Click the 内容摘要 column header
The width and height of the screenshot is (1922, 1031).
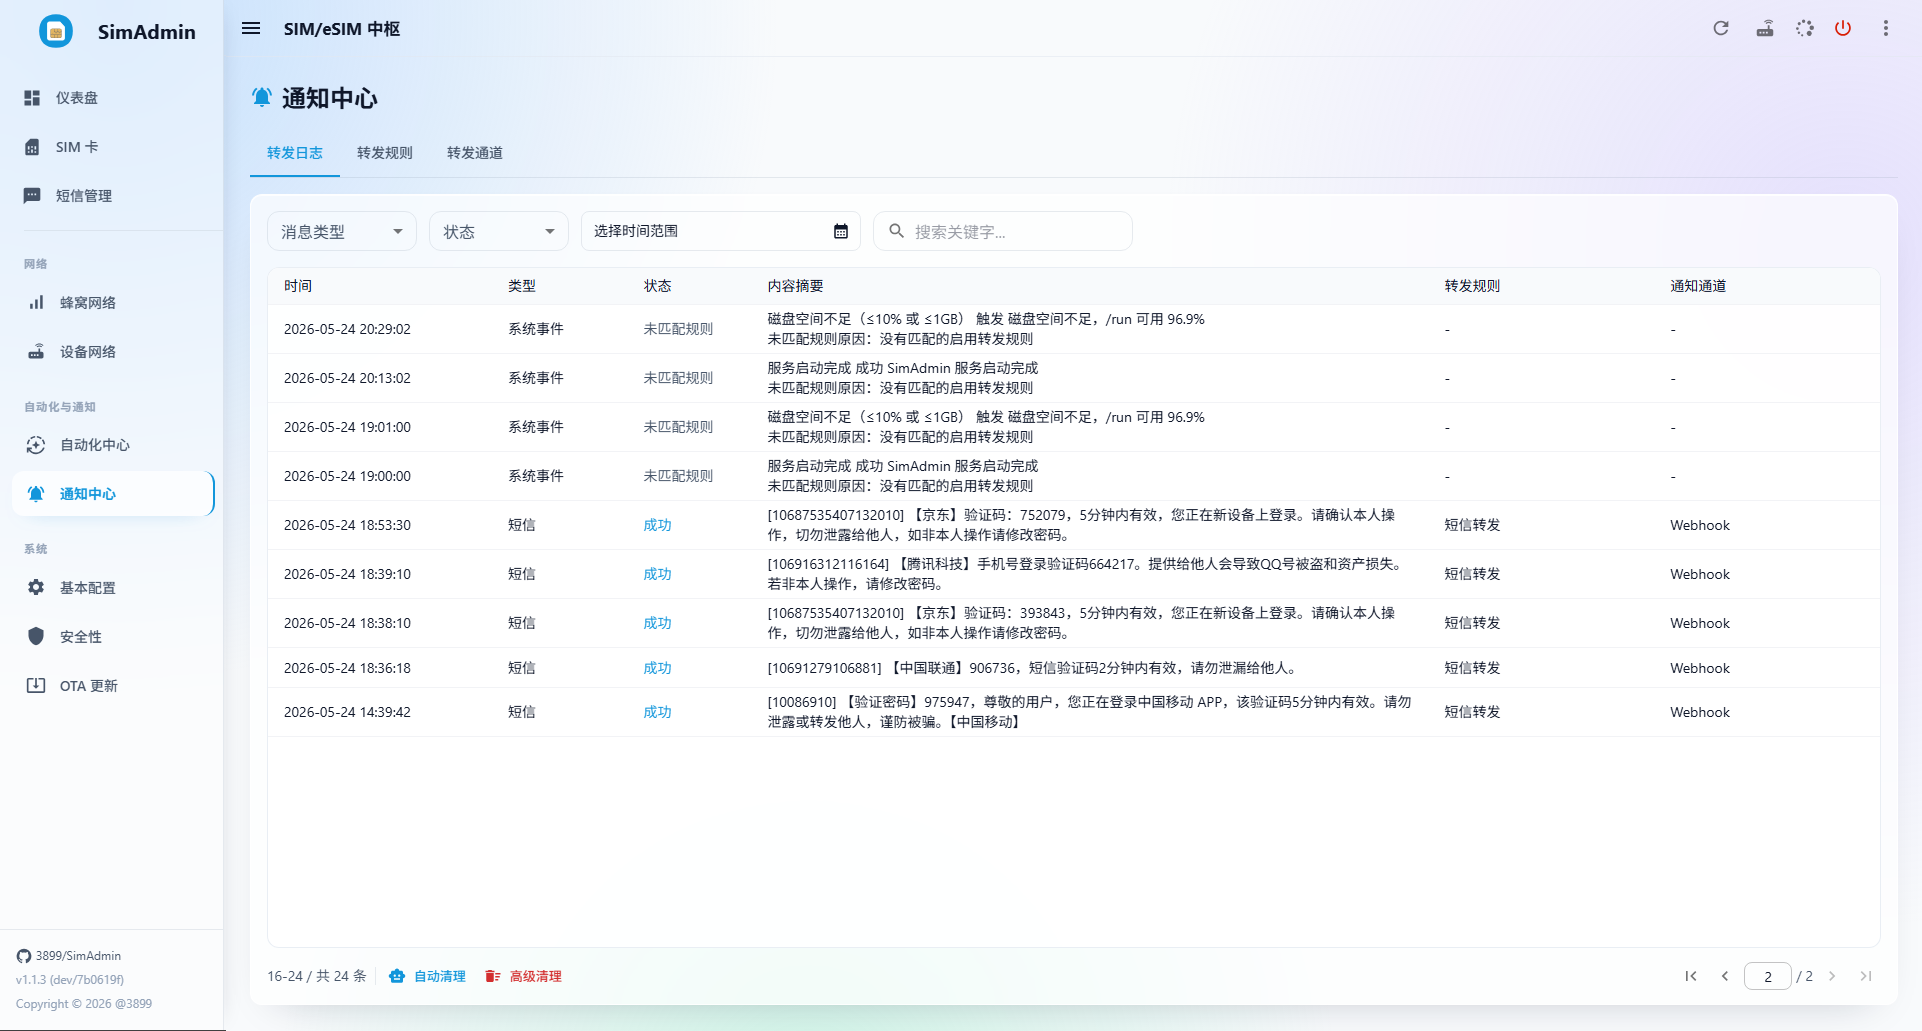[x=796, y=286]
